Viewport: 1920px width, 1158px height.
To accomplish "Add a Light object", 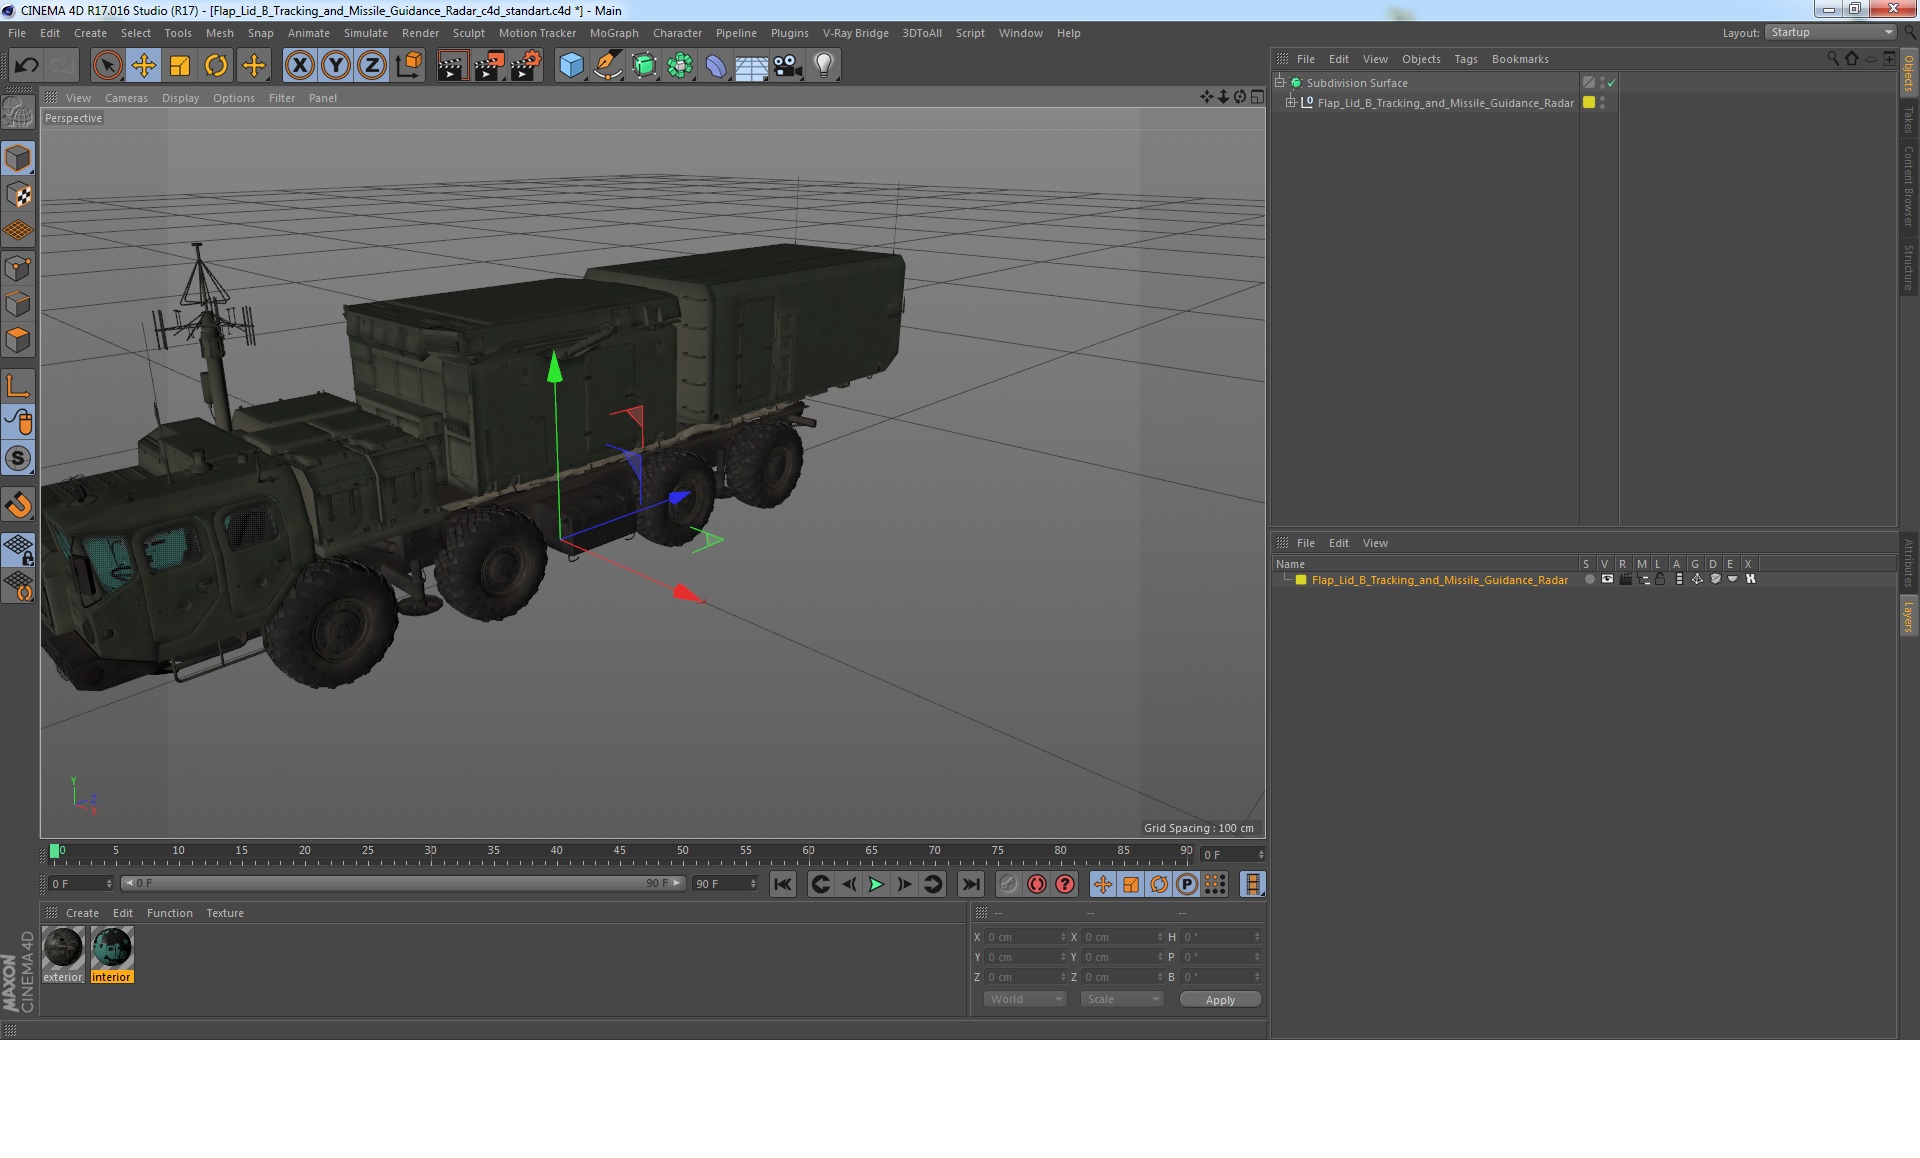I will [823, 66].
